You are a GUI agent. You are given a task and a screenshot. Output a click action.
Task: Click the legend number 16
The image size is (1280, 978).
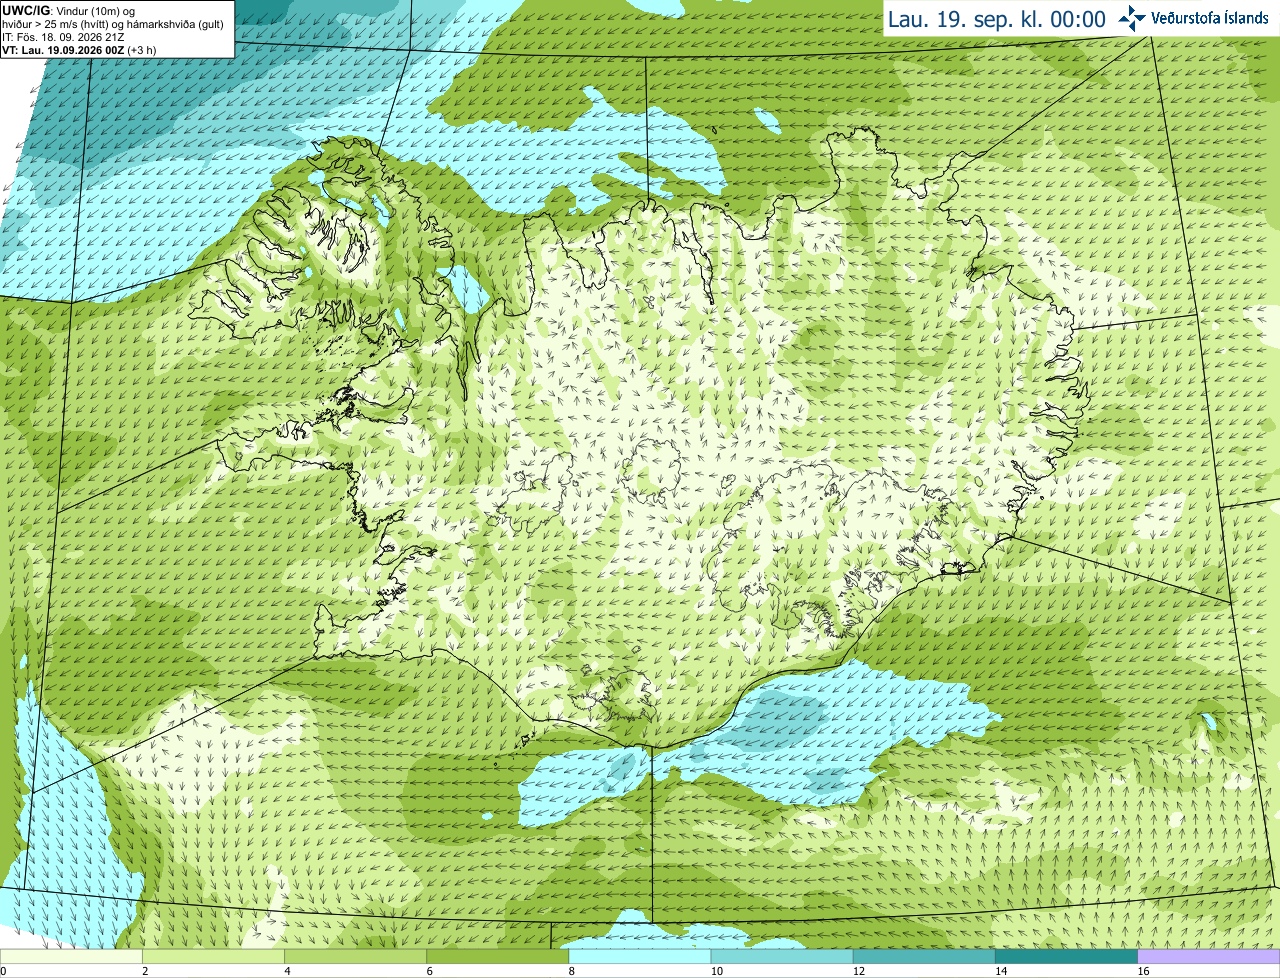[x=1142, y=971]
